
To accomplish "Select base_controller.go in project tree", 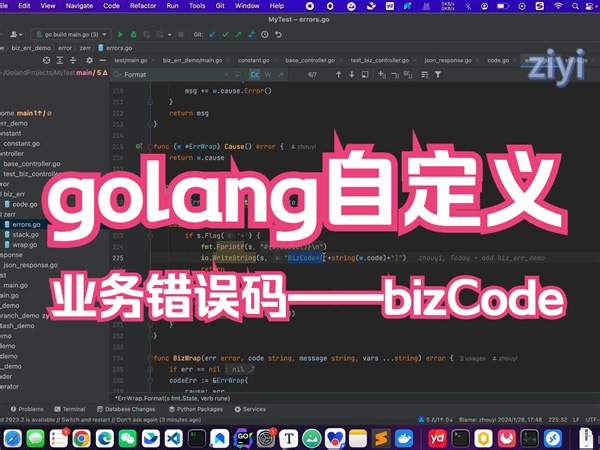I will [32, 164].
